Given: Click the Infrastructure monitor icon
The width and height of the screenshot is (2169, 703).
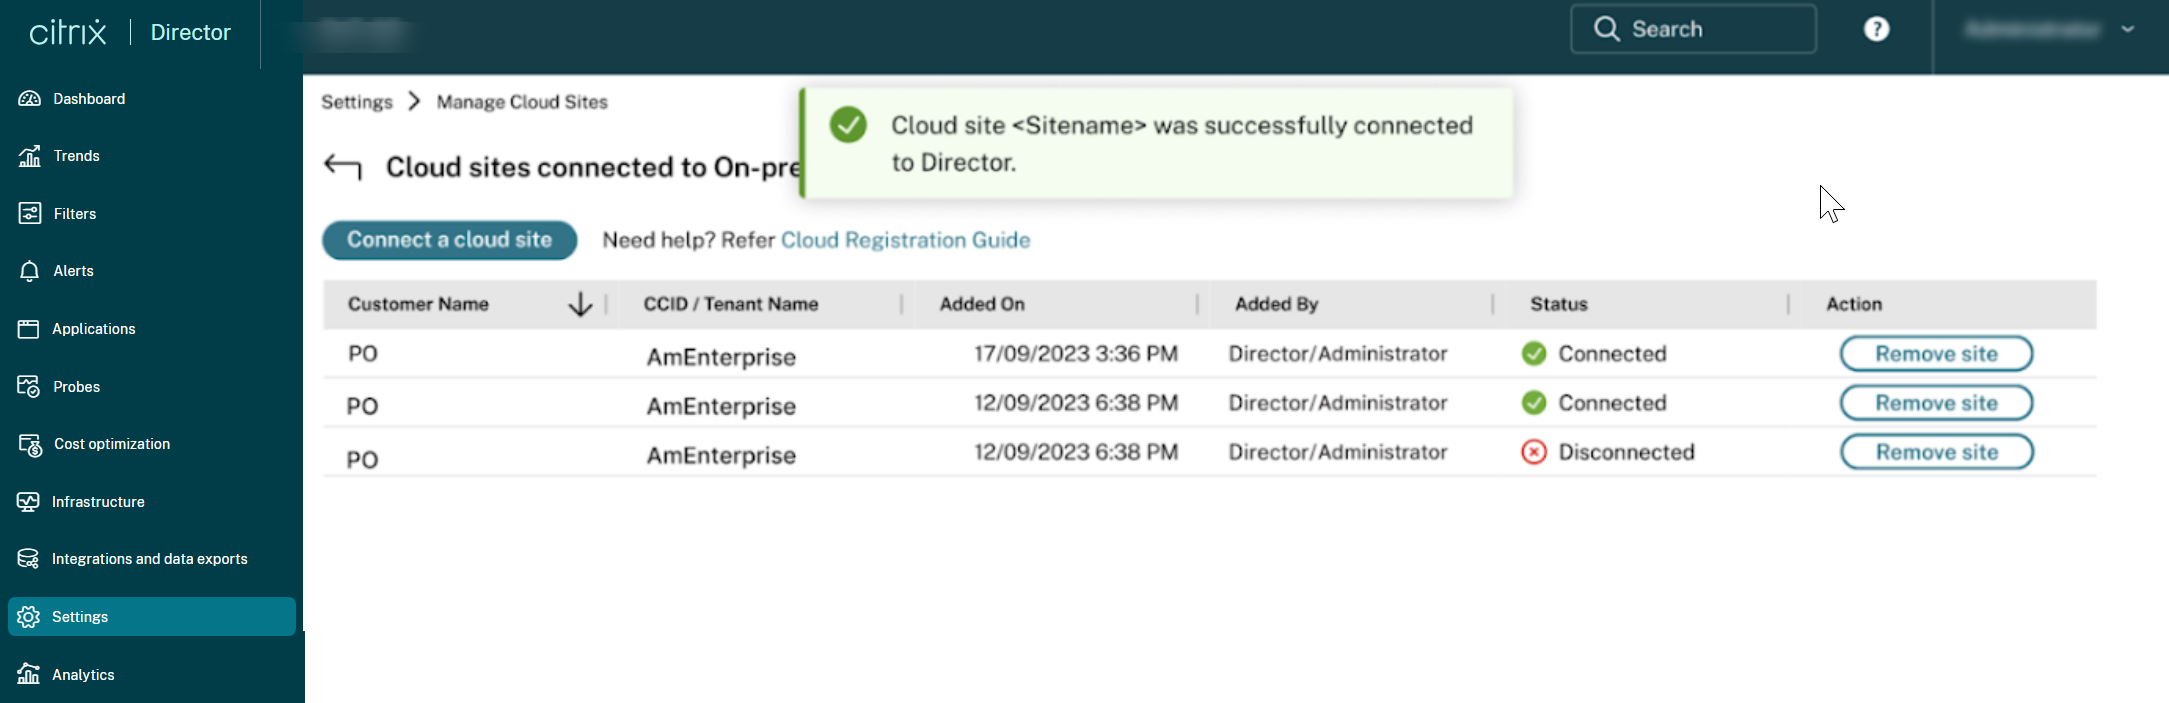Looking at the screenshot, I should [x=29, y=502].
